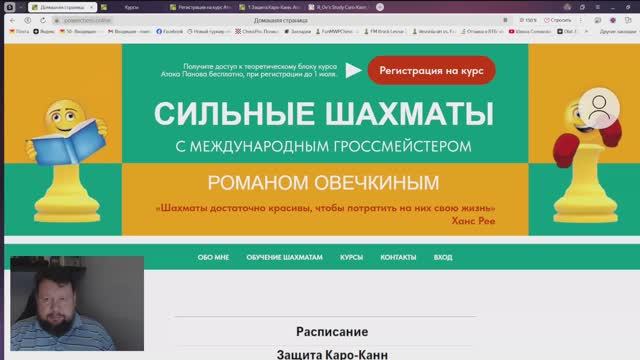Open the Яндекс bookmark
The height and width of the screenshot is (360, 640).
click(44, 31)
